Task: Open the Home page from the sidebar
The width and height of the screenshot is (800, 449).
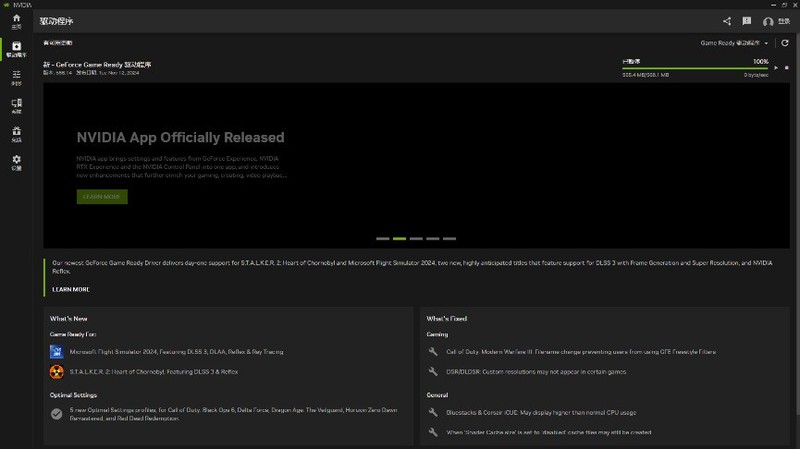Action: (x=16, y=21)
